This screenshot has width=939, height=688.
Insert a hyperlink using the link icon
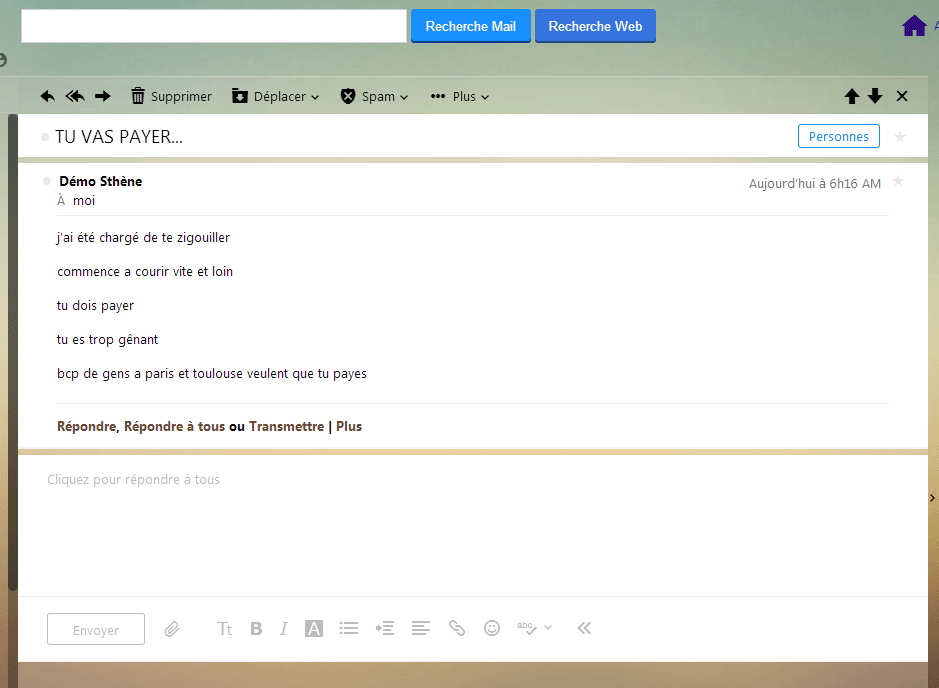click(x=457, y=628)
